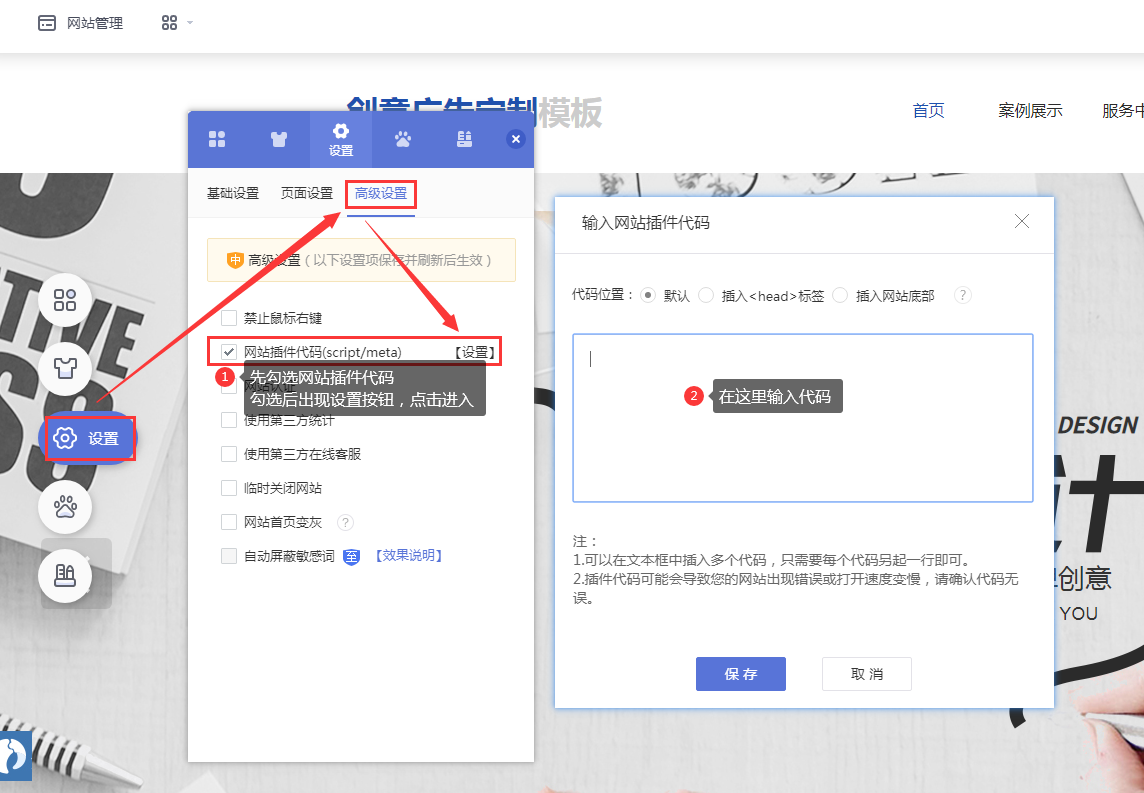Select the modules grid icon in panel header
This screenshot has width=1144, height=793.
click(x=217, y=139)
